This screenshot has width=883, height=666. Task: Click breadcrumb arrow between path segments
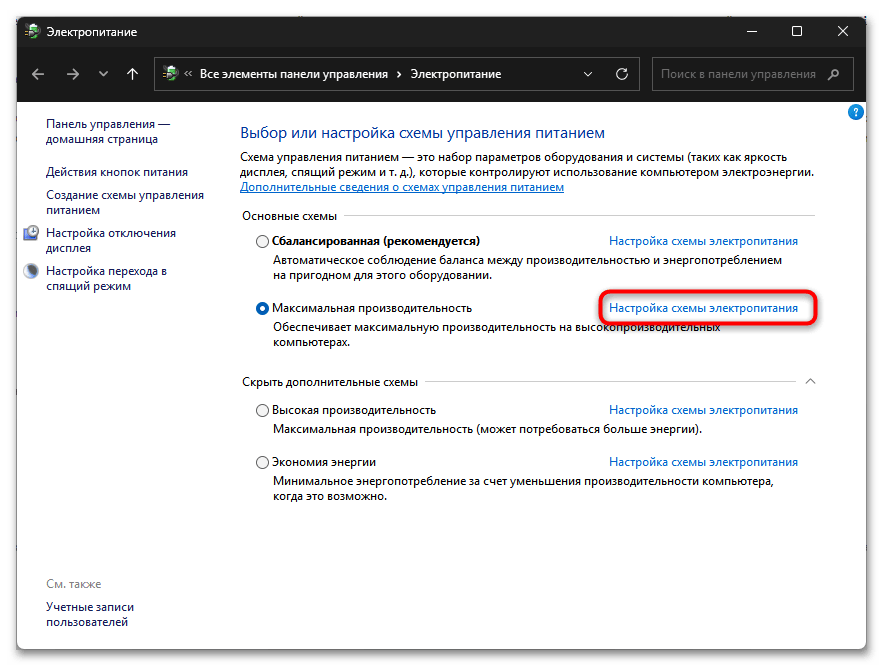pos(399,74)
